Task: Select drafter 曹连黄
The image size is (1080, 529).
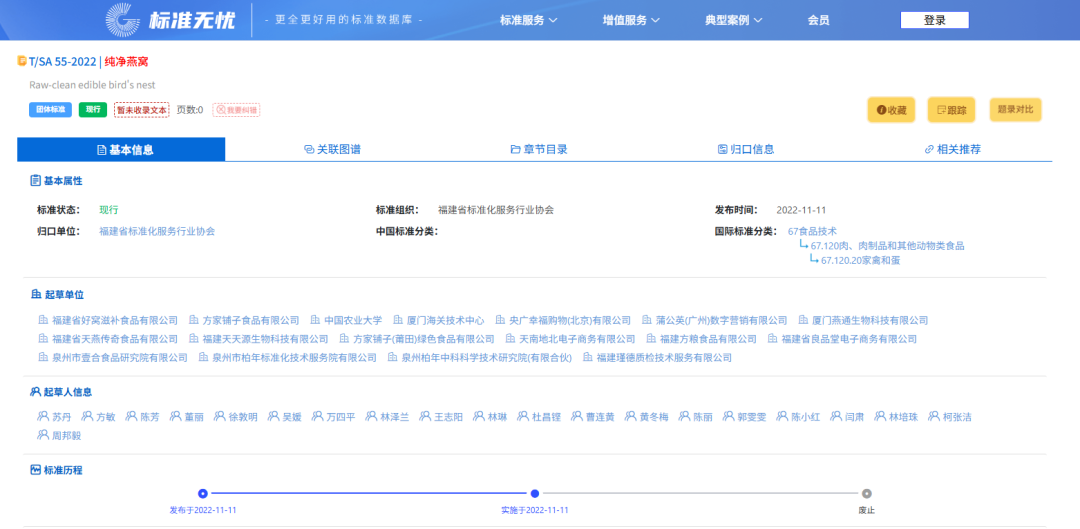Action: click(x=600, y=417)
